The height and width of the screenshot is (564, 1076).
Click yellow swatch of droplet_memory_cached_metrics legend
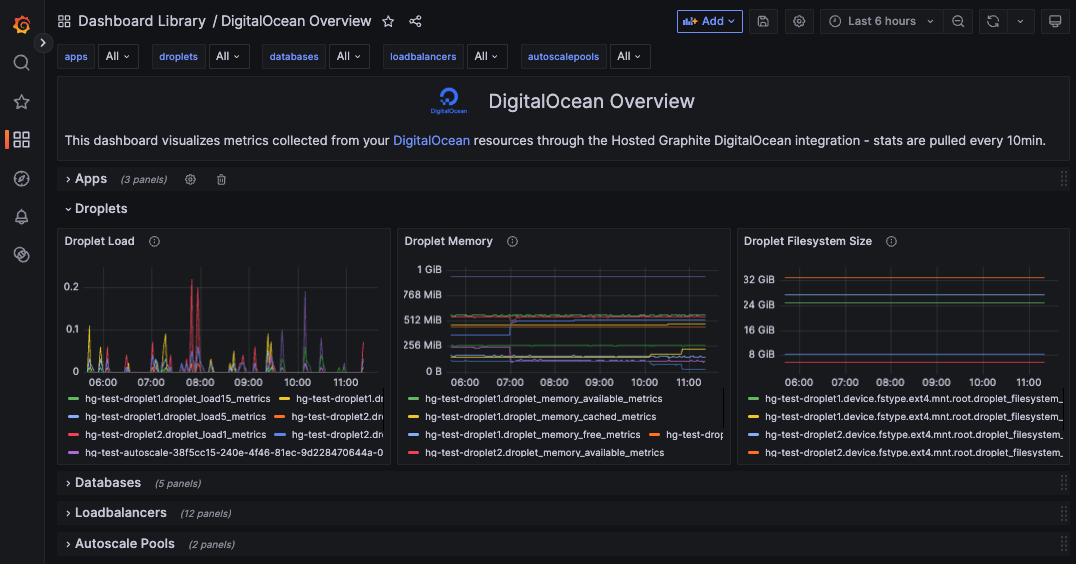pos(413,416)
